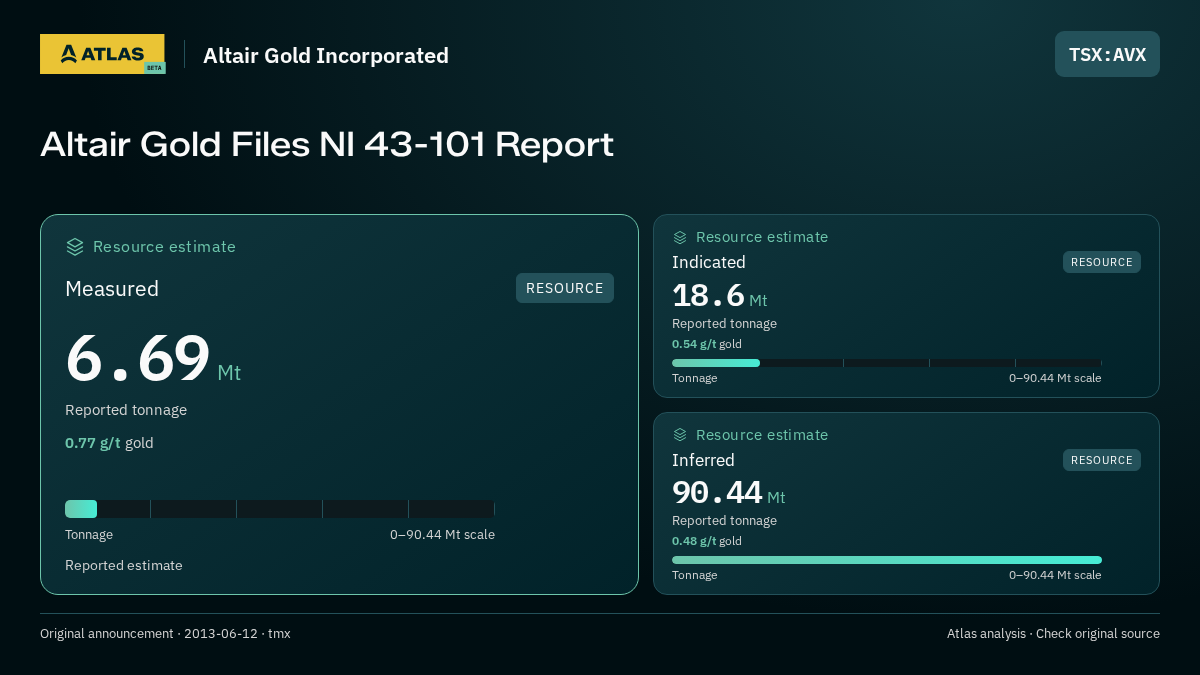
Task: Click the Reported estimate caption
Action: (124, 565)
